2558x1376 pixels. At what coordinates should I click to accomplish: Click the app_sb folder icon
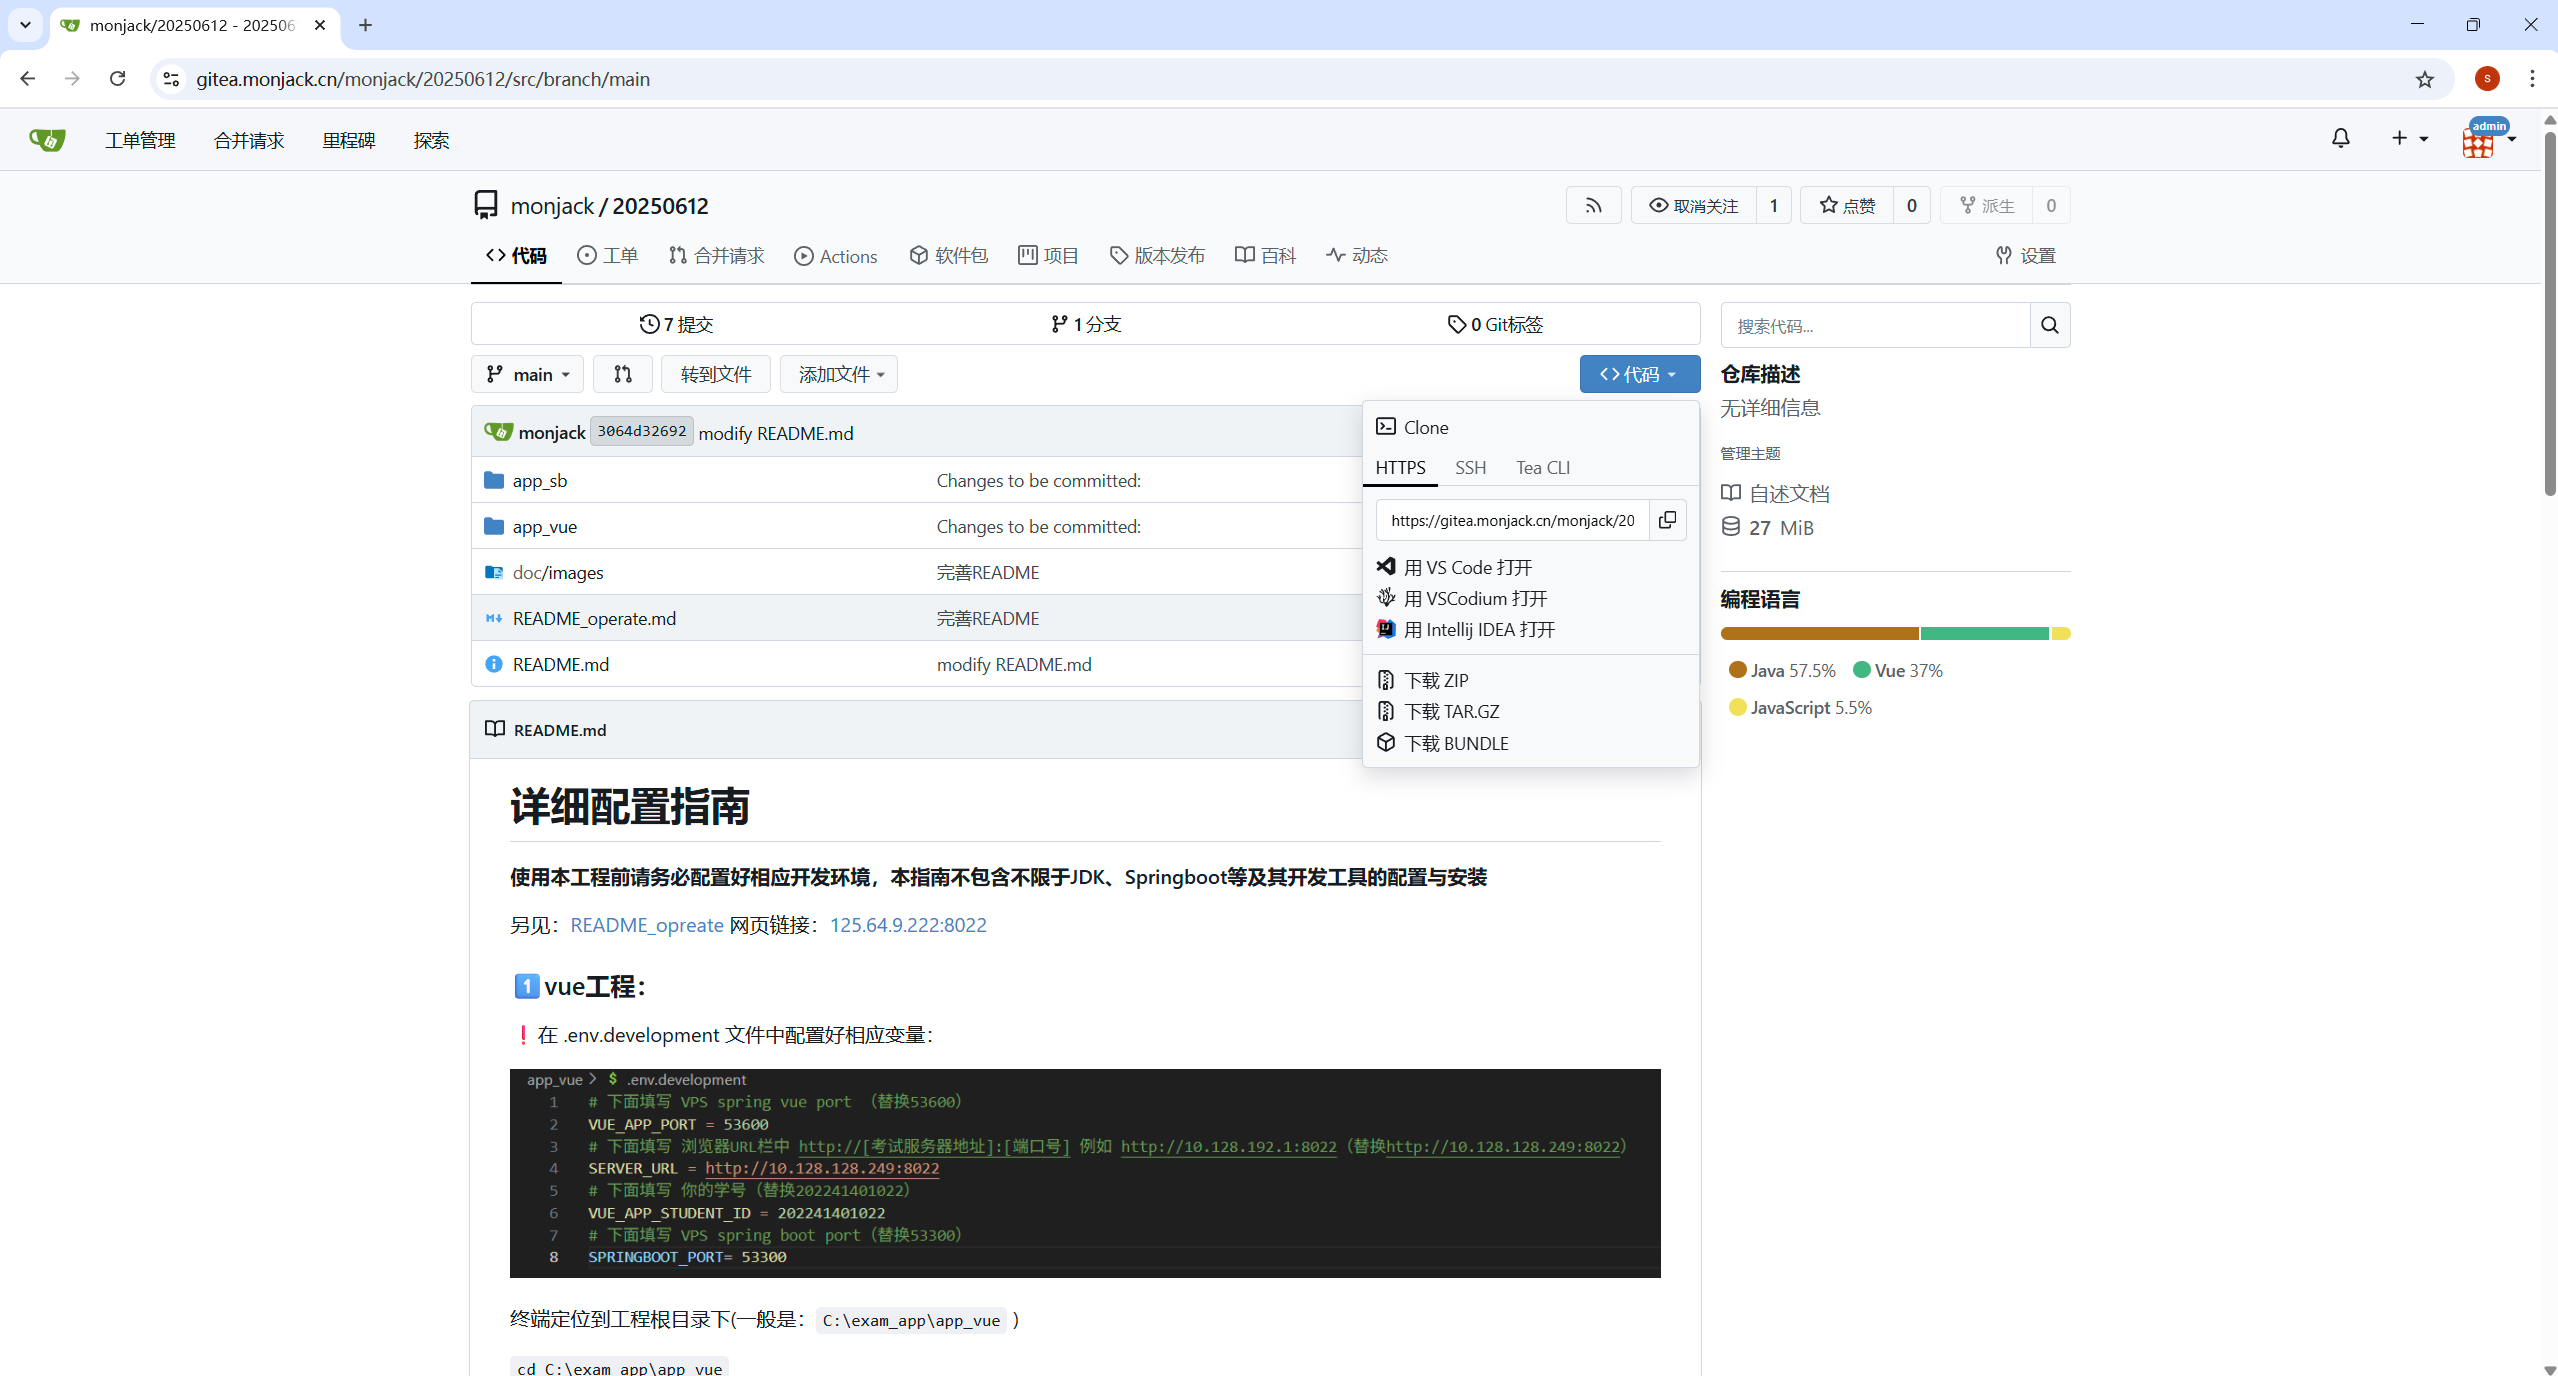click(x=494, y=480)
